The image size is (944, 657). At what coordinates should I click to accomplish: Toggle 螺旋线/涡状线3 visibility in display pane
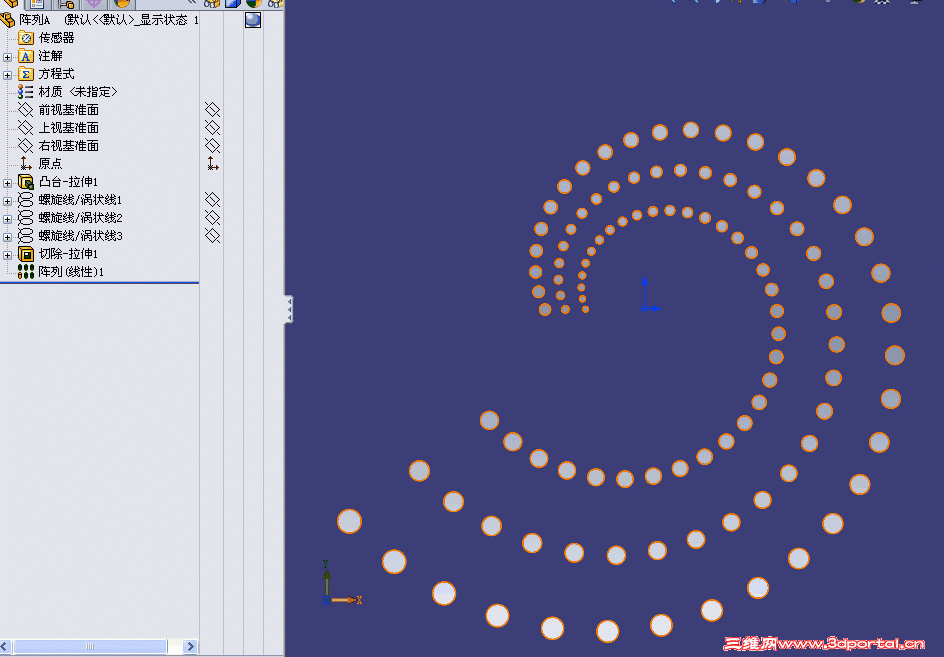pyautogui.click(x=212, y=235)
